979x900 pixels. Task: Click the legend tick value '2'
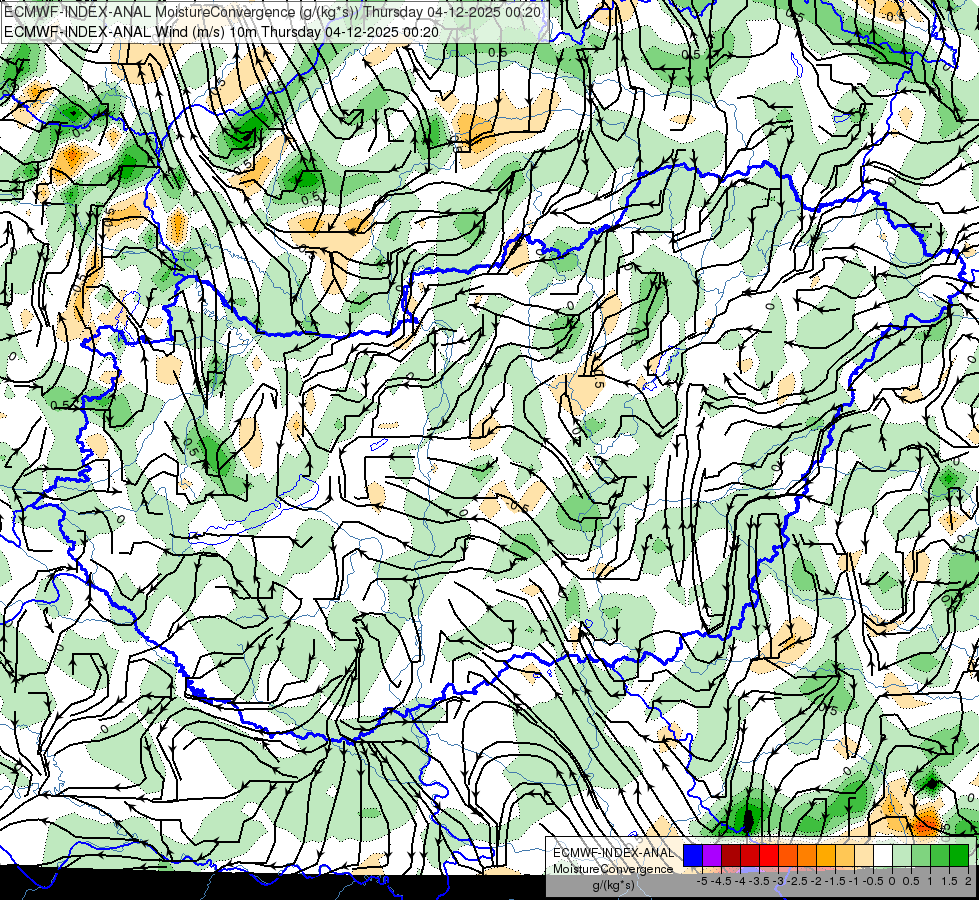pos(968,881)
